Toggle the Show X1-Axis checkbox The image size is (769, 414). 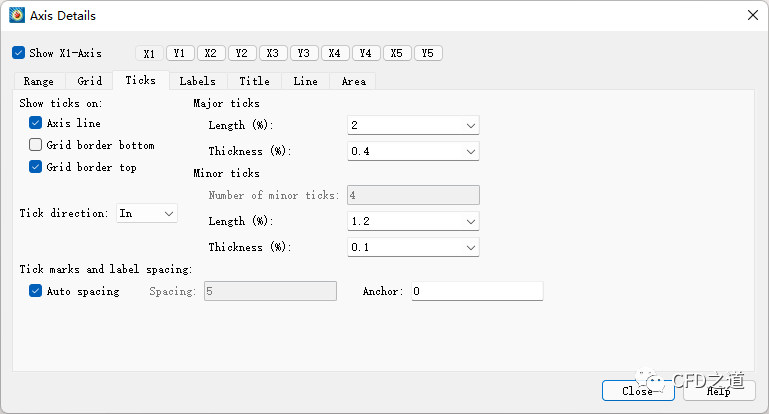[x=19, y=53]
